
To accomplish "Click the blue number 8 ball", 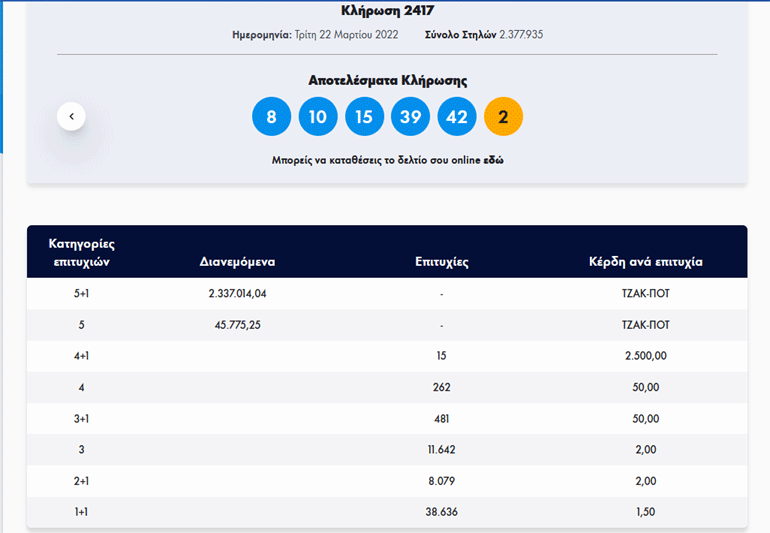I will point(271,117).
